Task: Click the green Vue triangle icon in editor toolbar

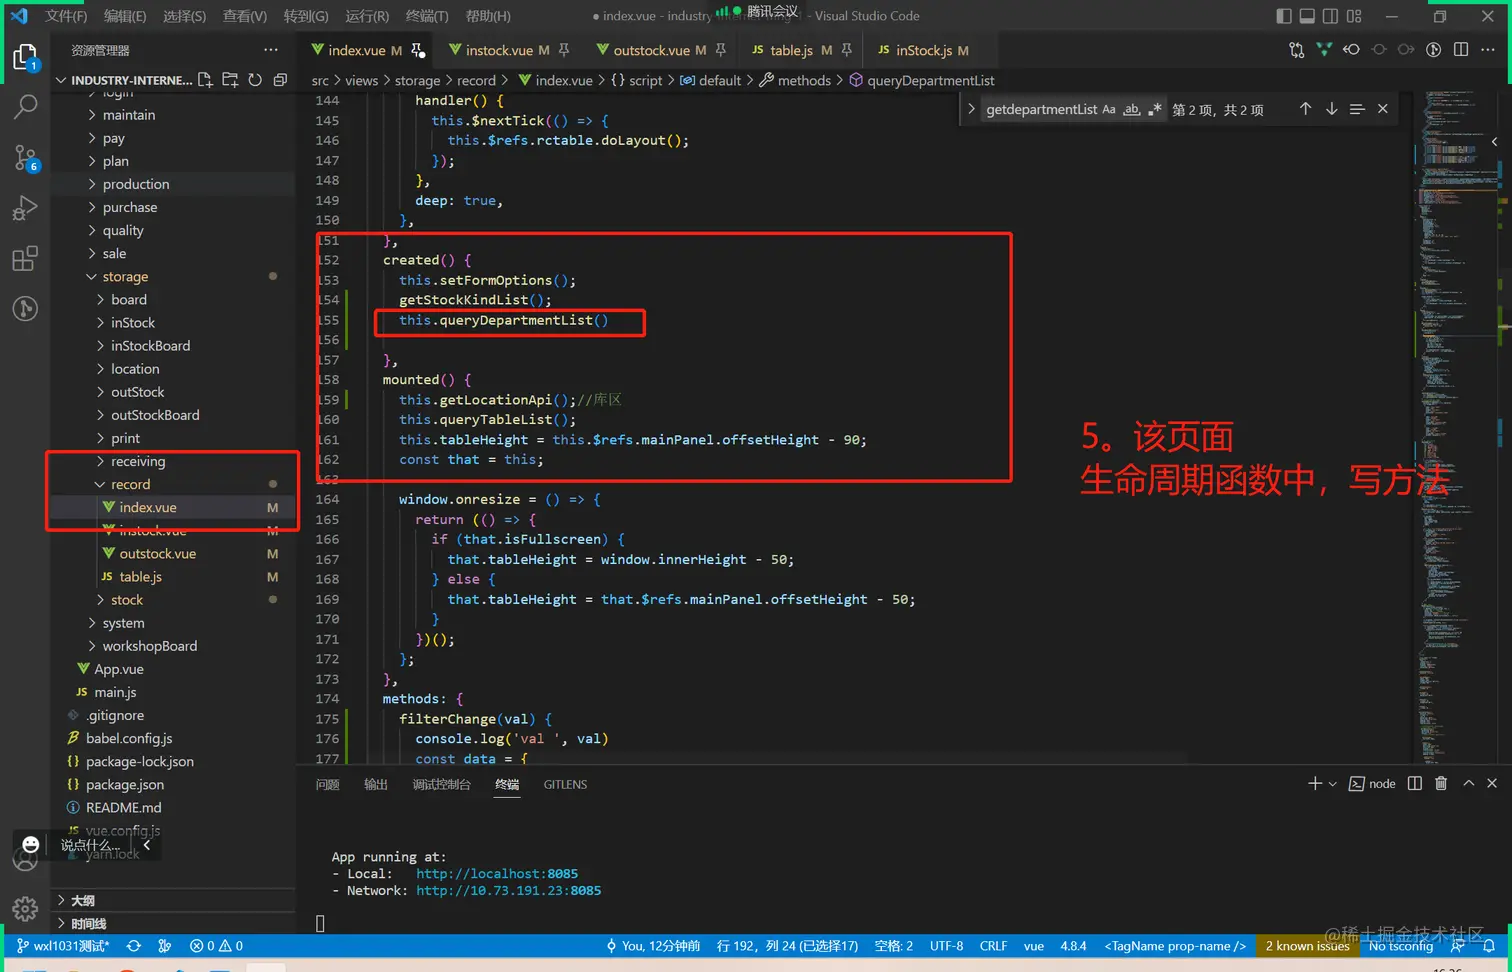Action: (x=1324, y=50)
